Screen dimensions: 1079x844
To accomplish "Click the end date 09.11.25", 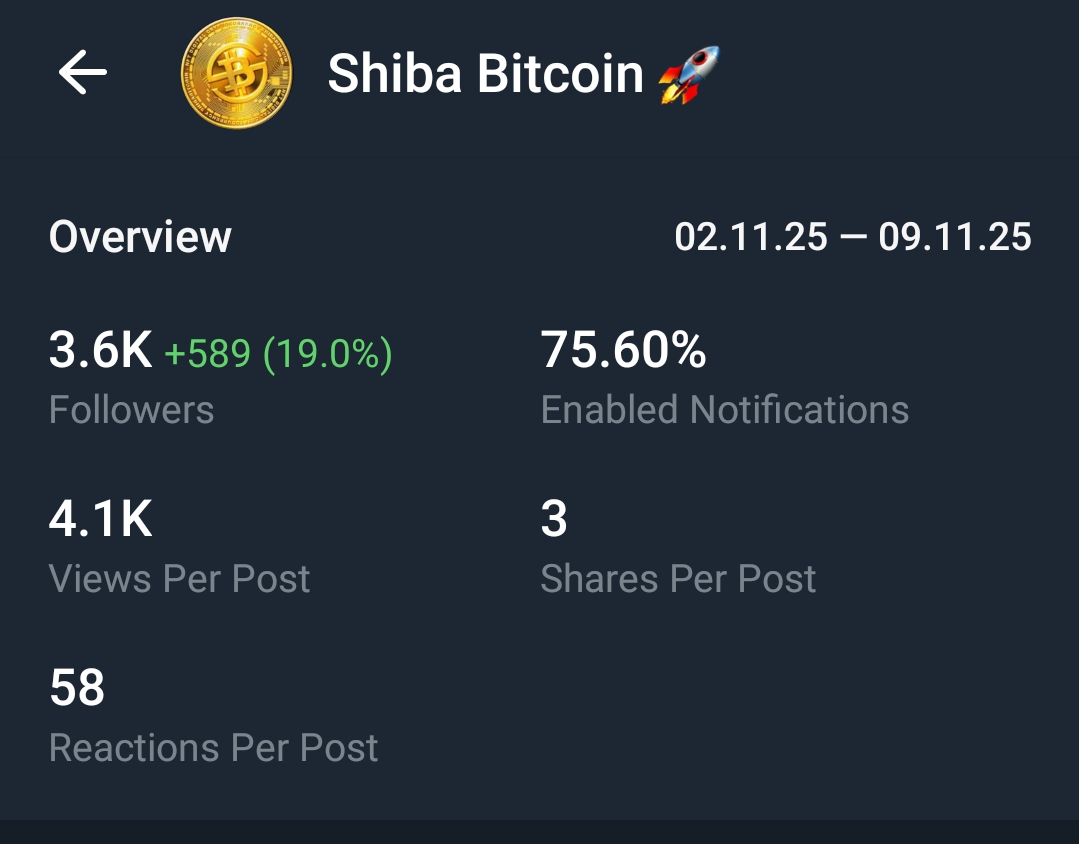I will pyautogui.click(x=955, y=237).
